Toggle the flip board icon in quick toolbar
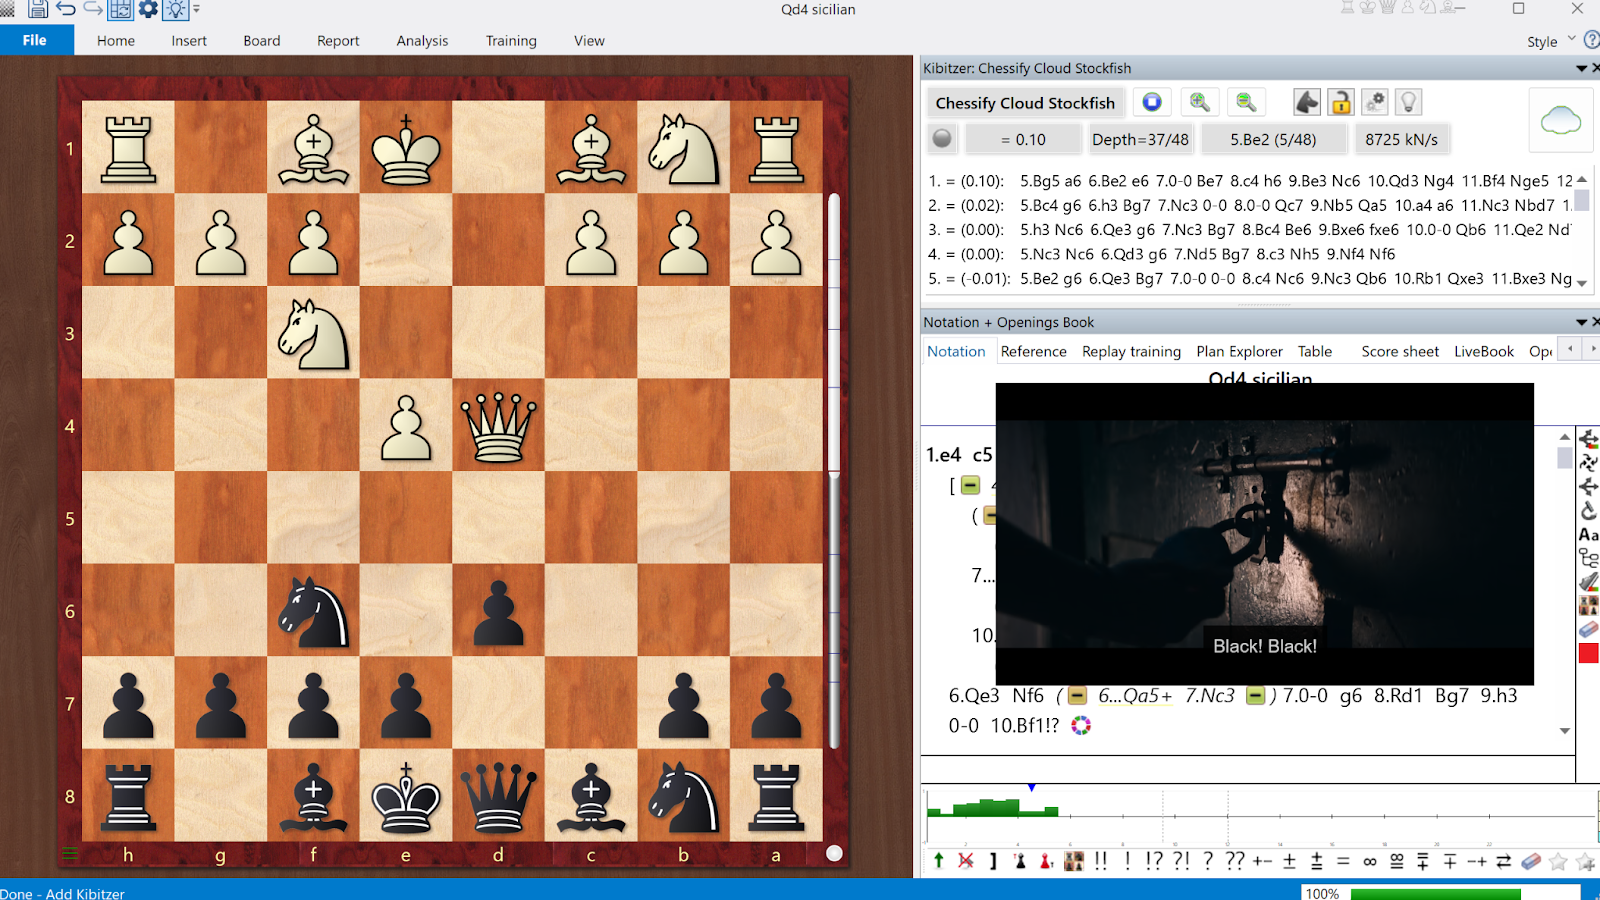The width and height of the screenshot is (1600, 900). click(120, 9)
